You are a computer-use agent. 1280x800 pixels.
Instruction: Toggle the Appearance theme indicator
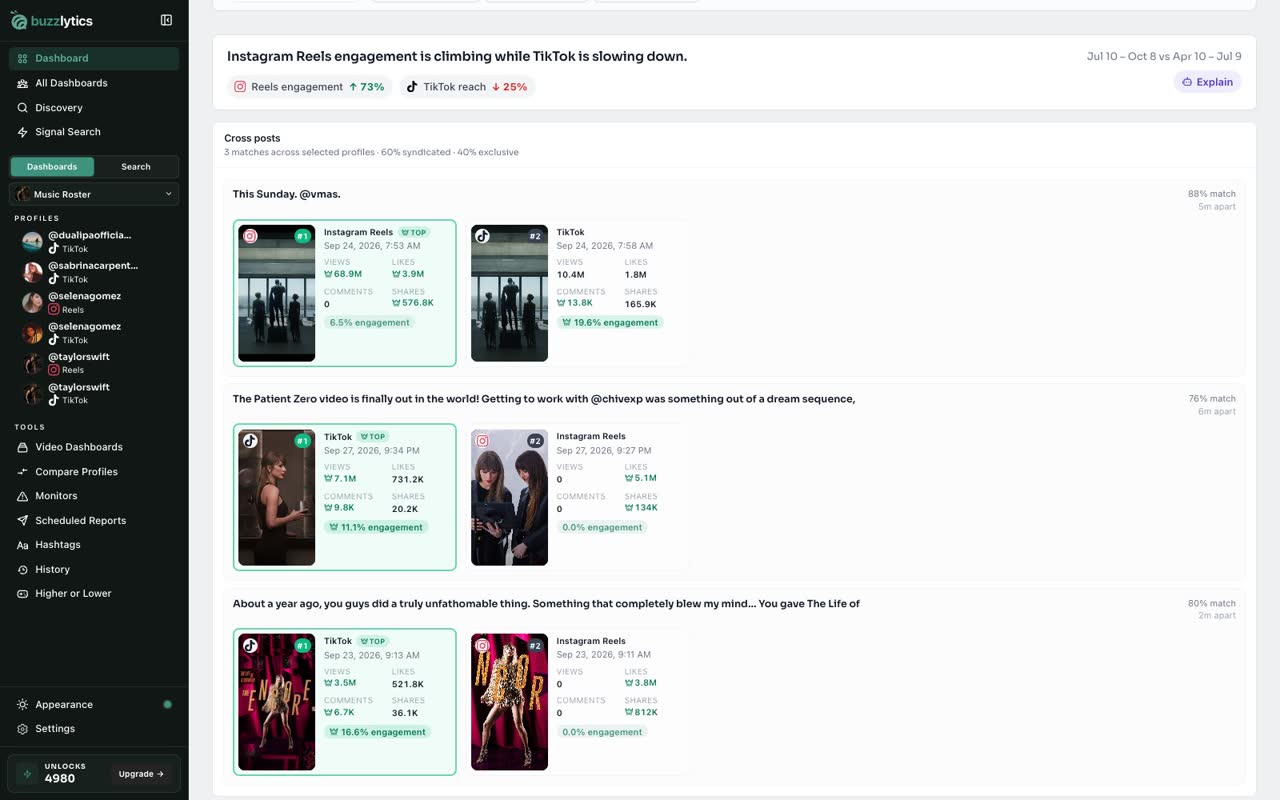(167, 705)
